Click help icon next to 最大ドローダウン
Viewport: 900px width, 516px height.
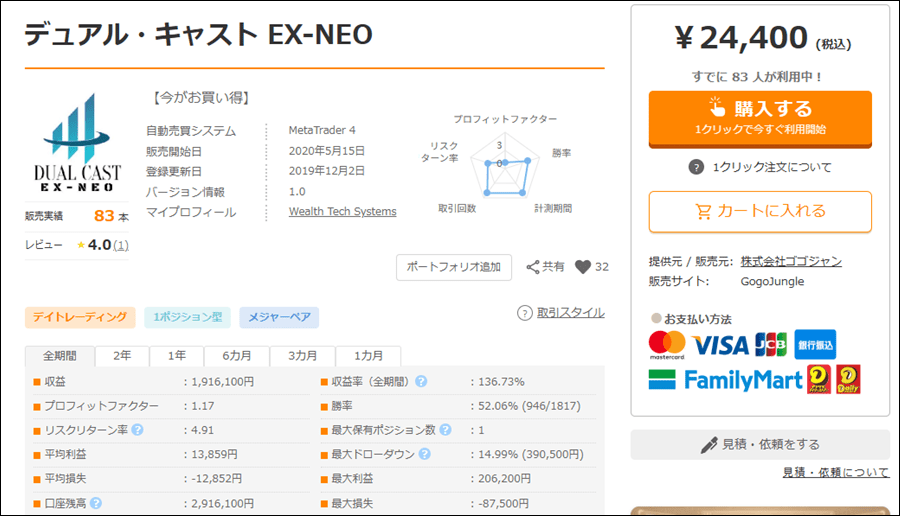(424, 454)
